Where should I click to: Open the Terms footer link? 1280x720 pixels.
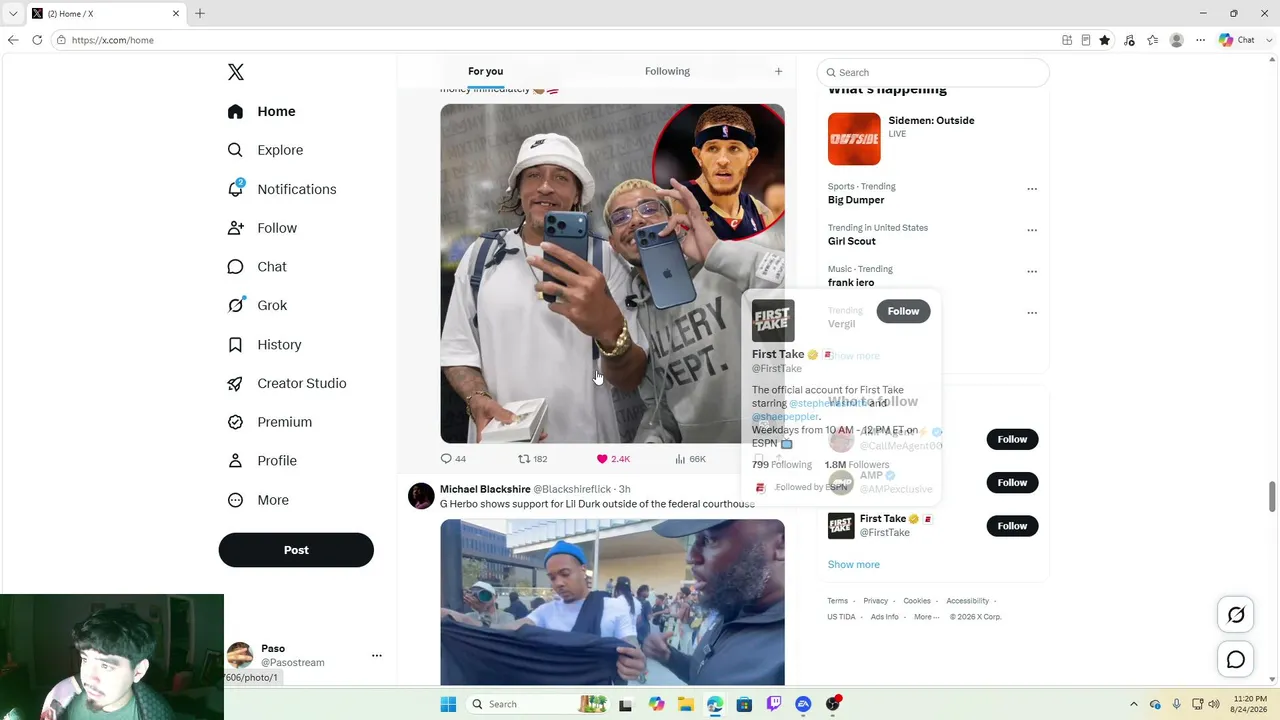point(837,601)
